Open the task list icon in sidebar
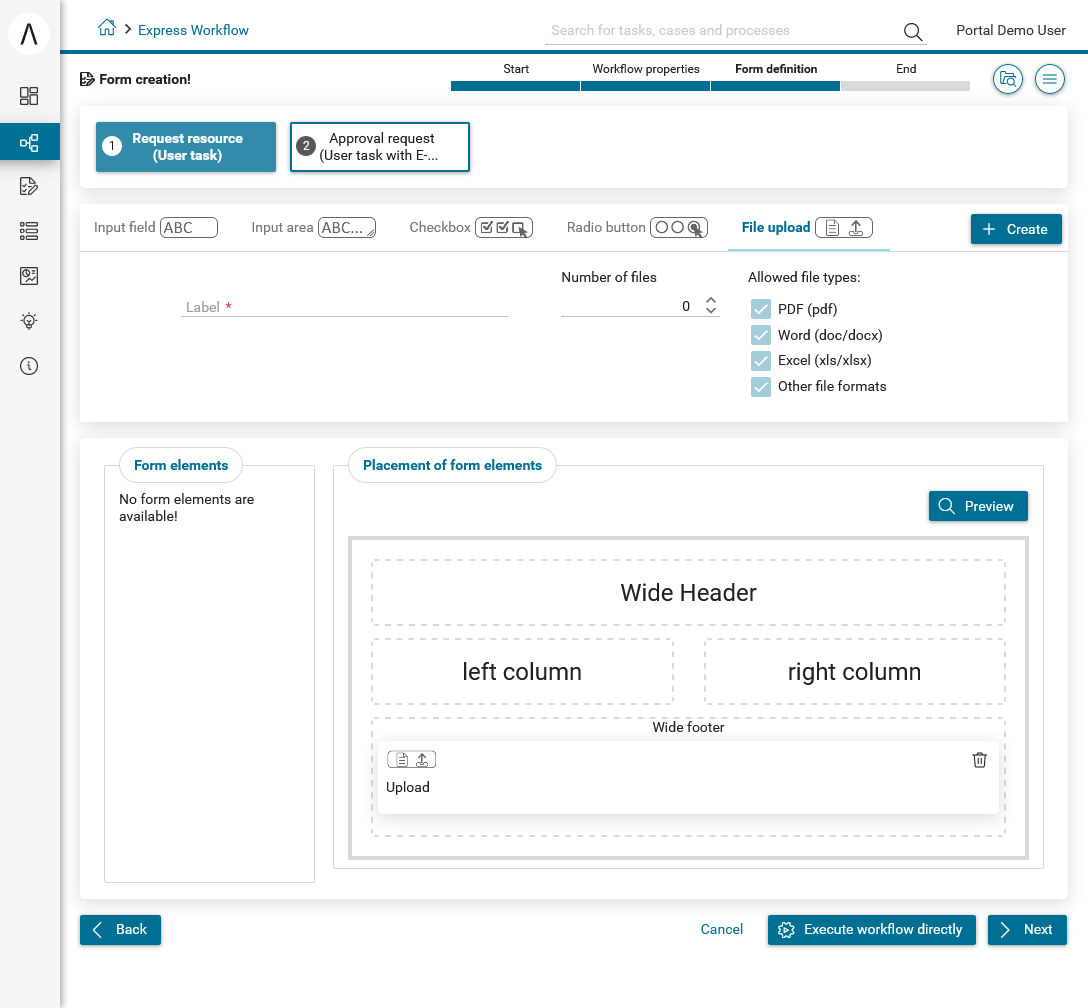The image size is (1088, 1008). pos(29,231)
